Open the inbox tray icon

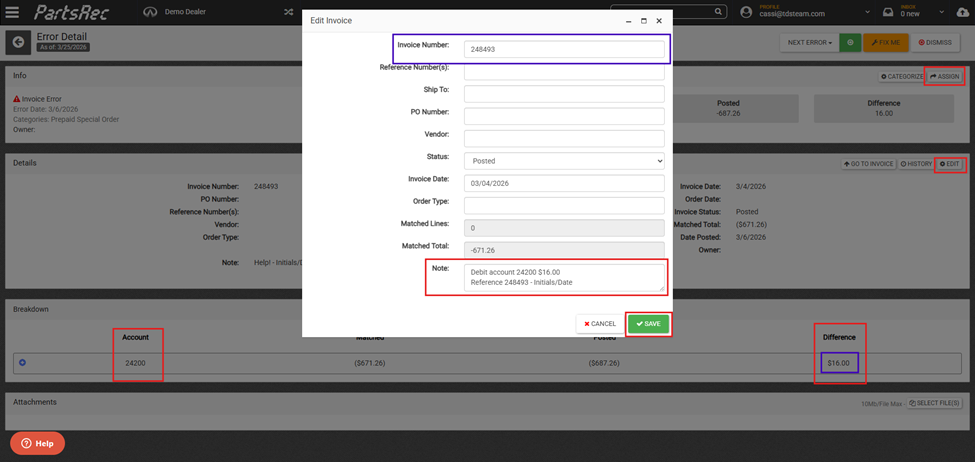point(888,12)
